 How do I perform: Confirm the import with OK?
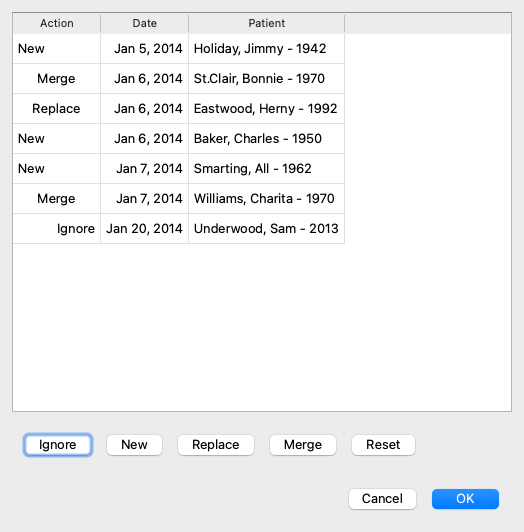pyautogui.click(x=465, y=499)
